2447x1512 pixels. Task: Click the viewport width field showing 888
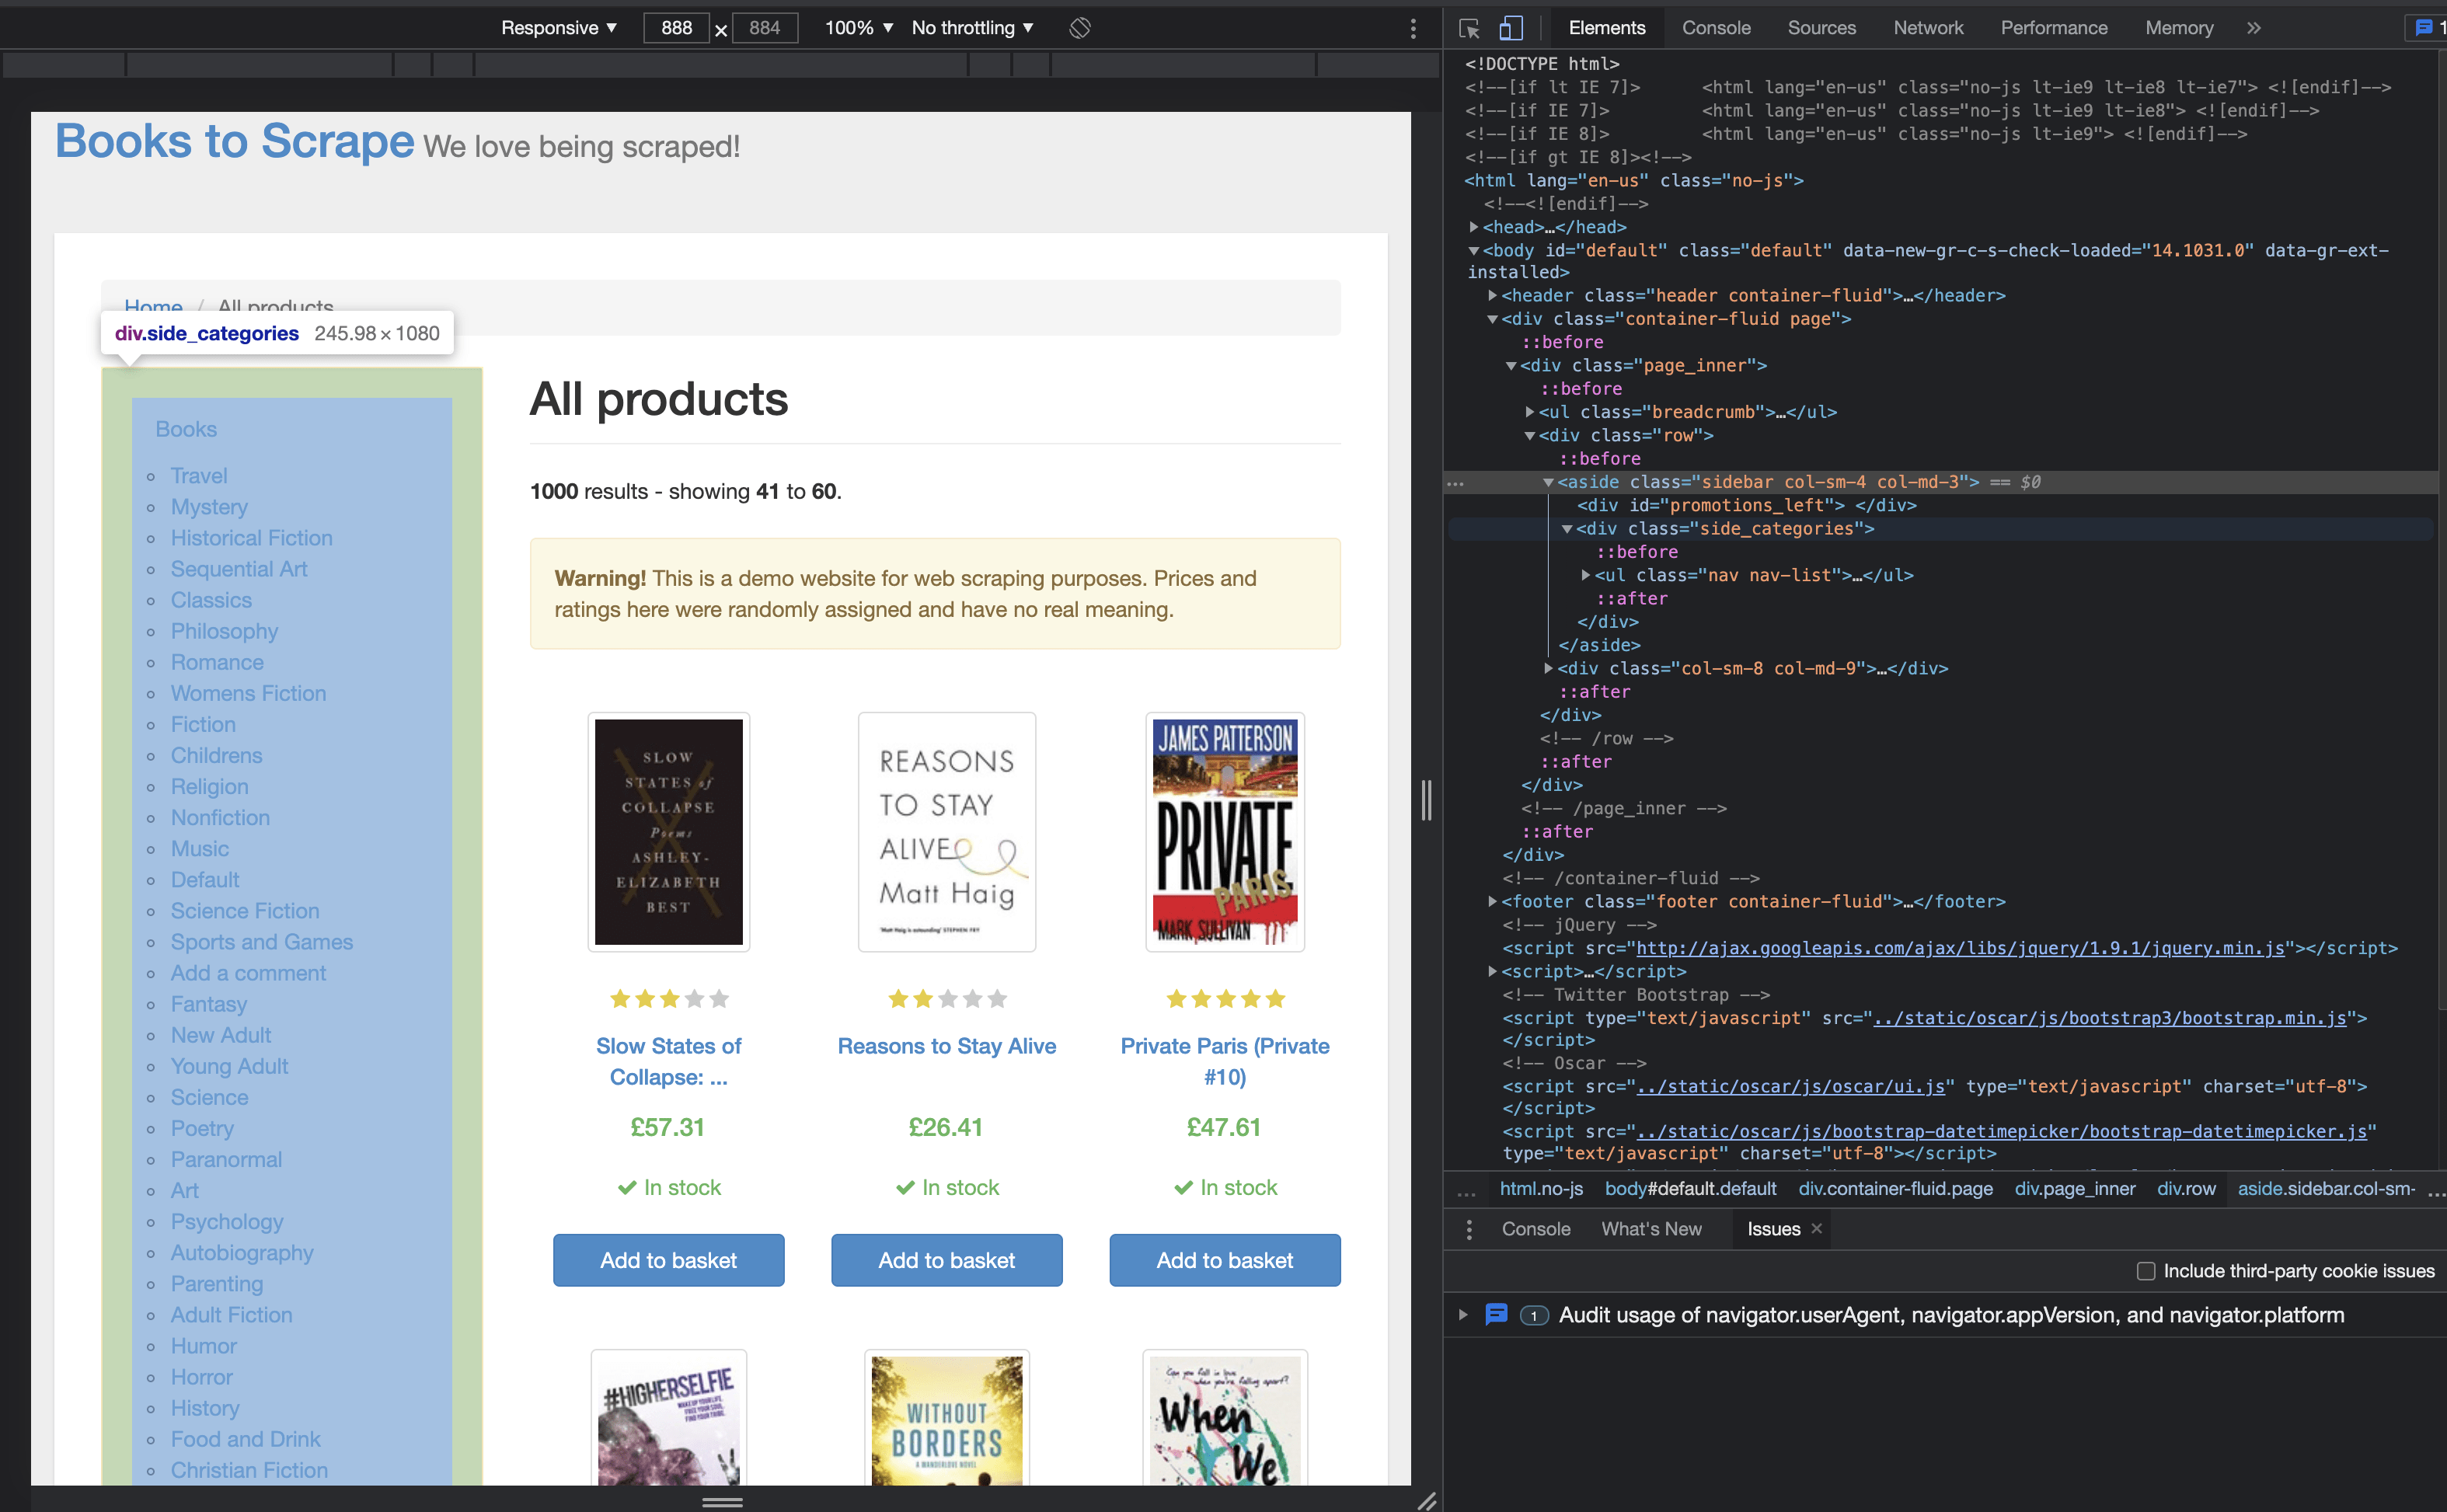(x=676, y=28)
